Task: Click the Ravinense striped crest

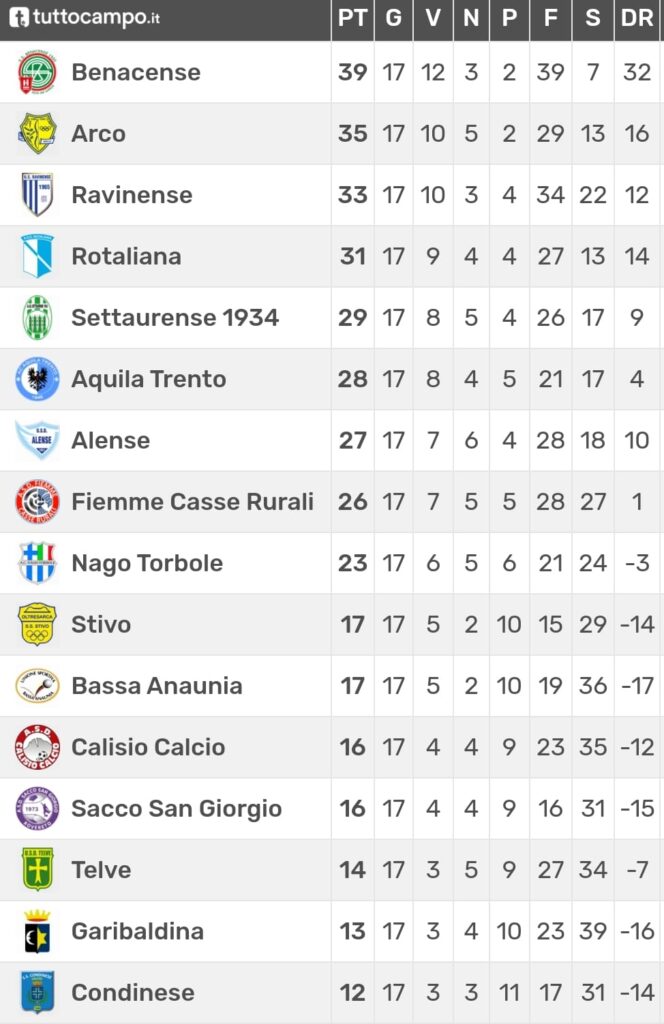Action: coord(37,195)
